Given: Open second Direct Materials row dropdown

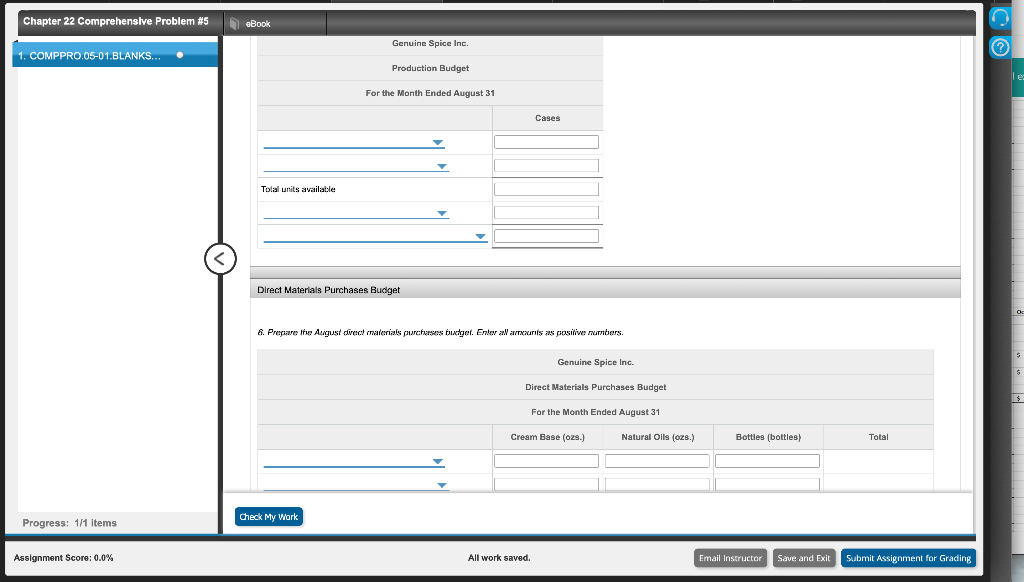Looking at the screenshot, I should click(356, 485).
